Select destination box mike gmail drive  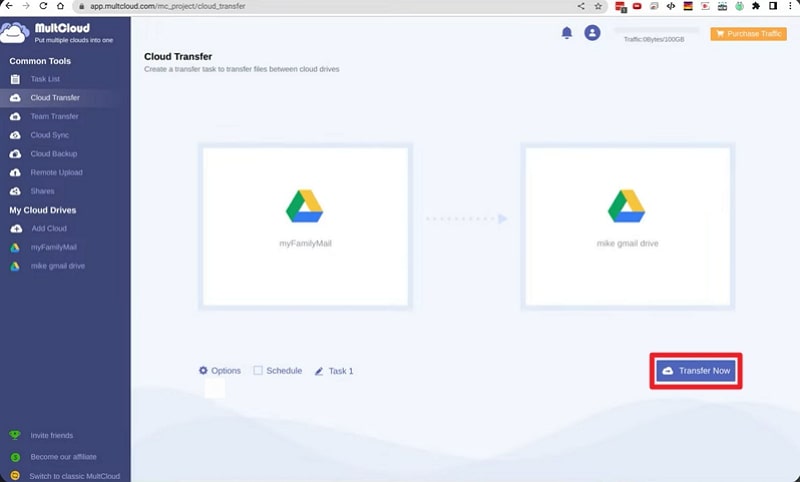(628, 226)
